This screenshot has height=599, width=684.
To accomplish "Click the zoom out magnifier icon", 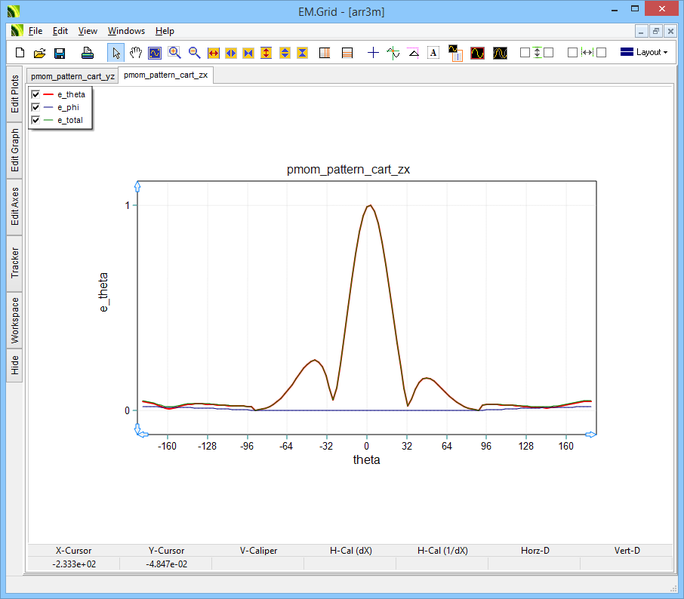I will click(194, 52).
